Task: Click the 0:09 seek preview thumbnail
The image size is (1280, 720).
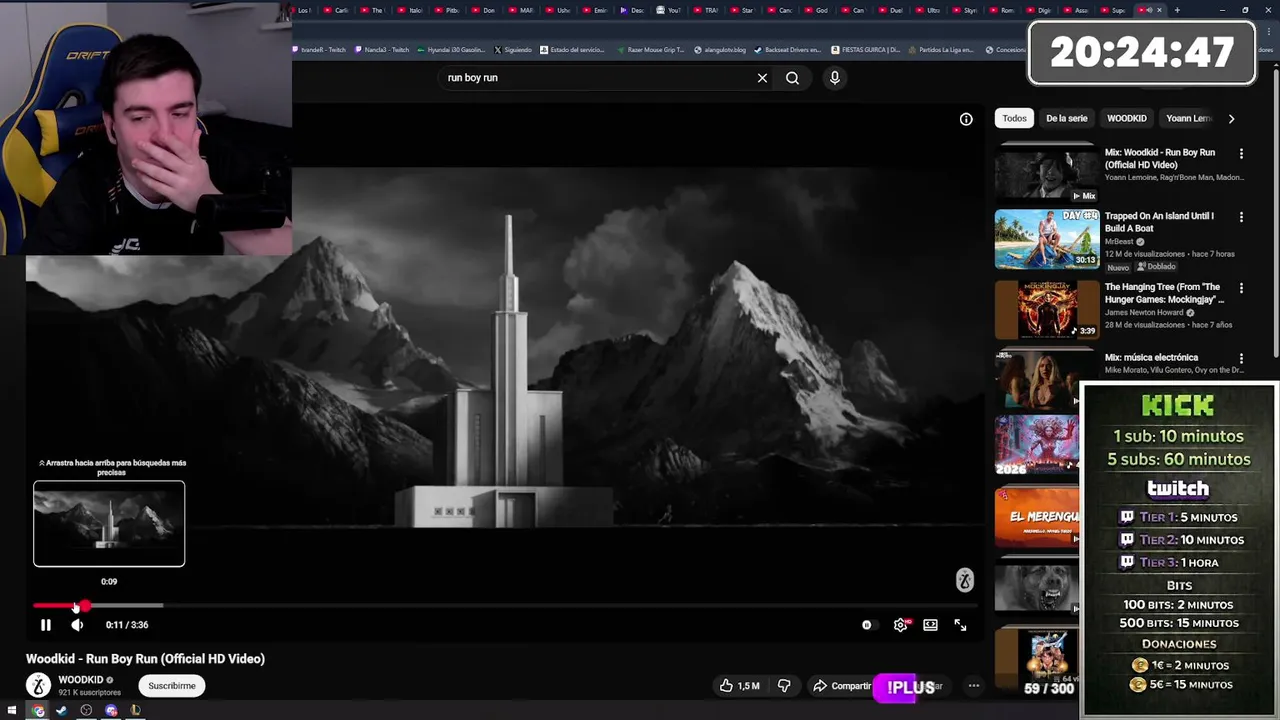Action: pos(109,524)
